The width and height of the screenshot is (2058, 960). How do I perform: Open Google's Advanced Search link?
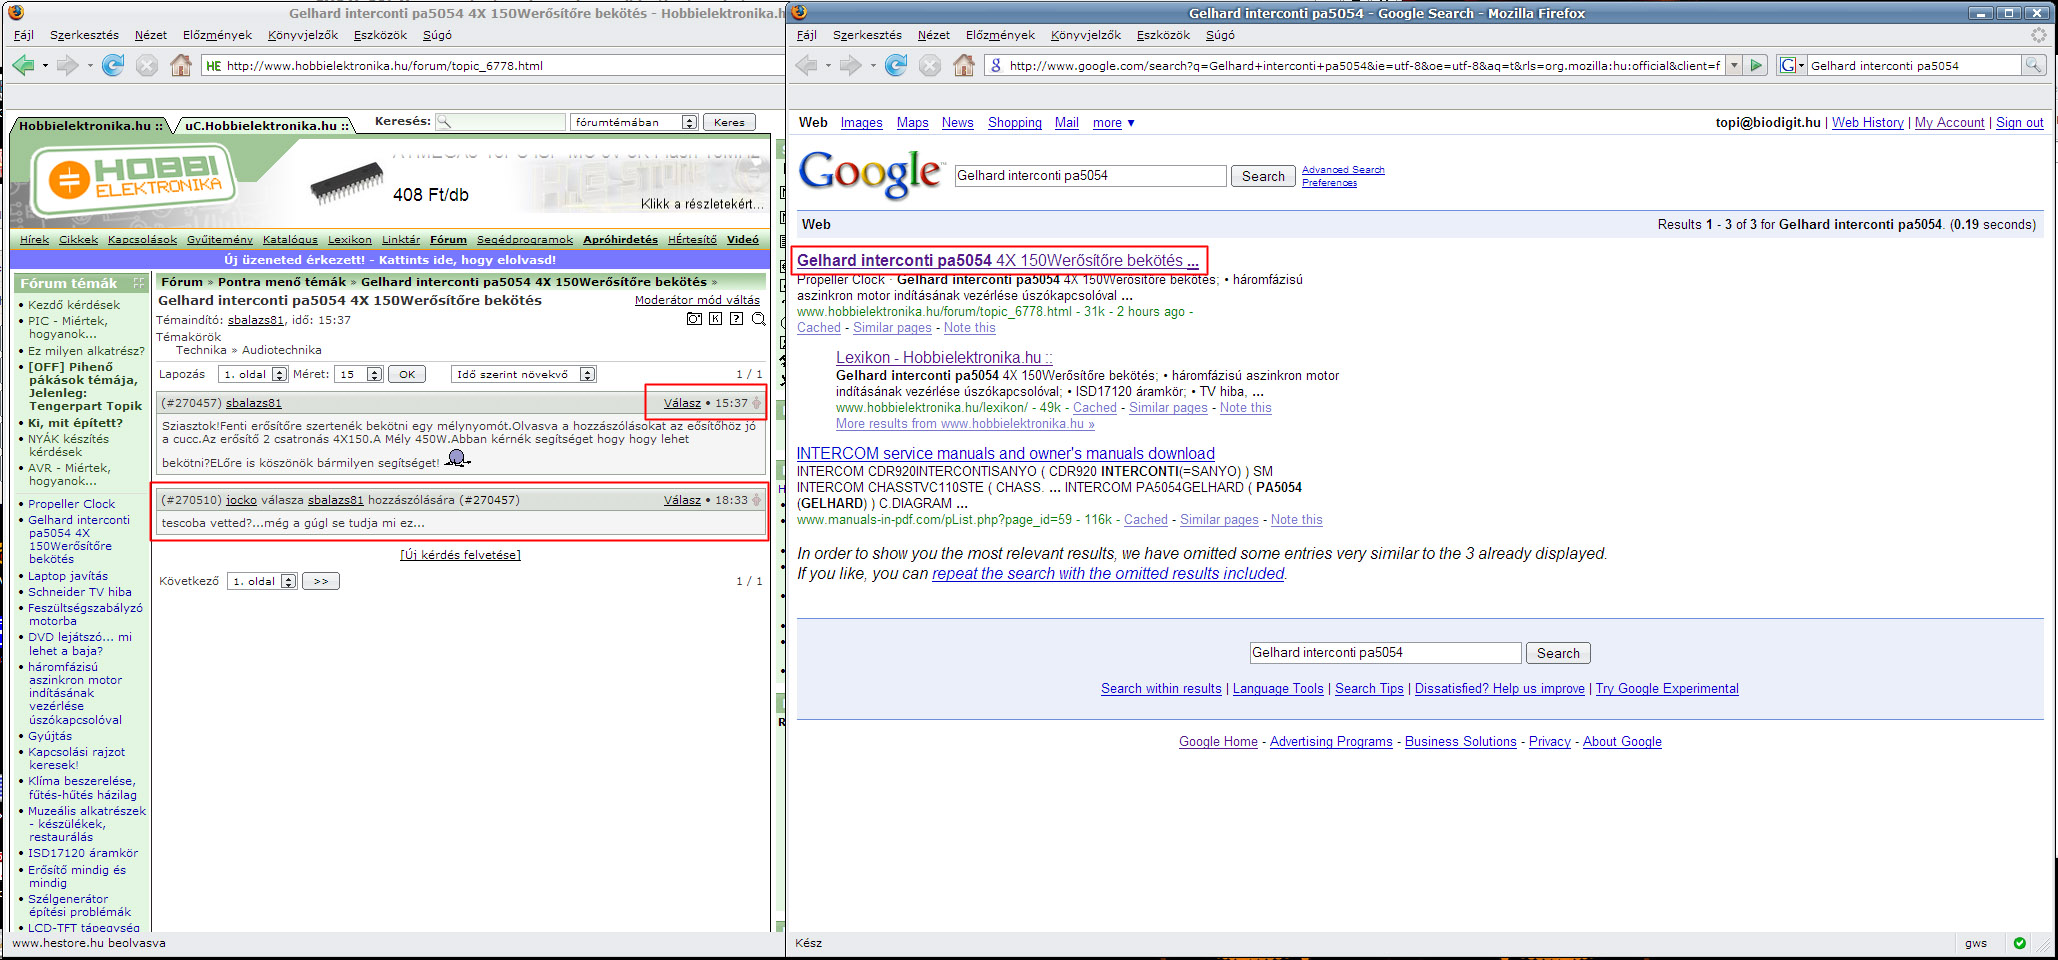(x=1343, y=170)
